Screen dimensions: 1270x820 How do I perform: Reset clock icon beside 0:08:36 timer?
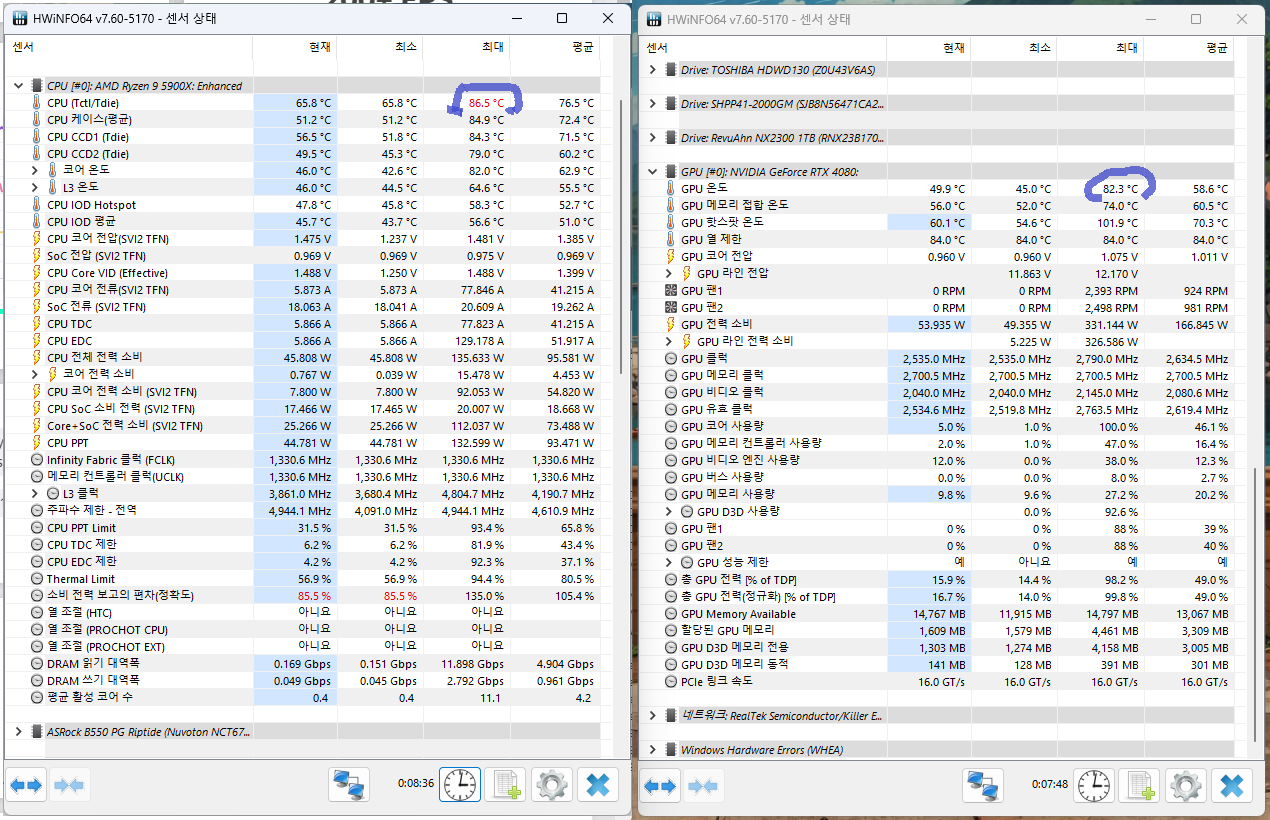click(x=461, y=785)
